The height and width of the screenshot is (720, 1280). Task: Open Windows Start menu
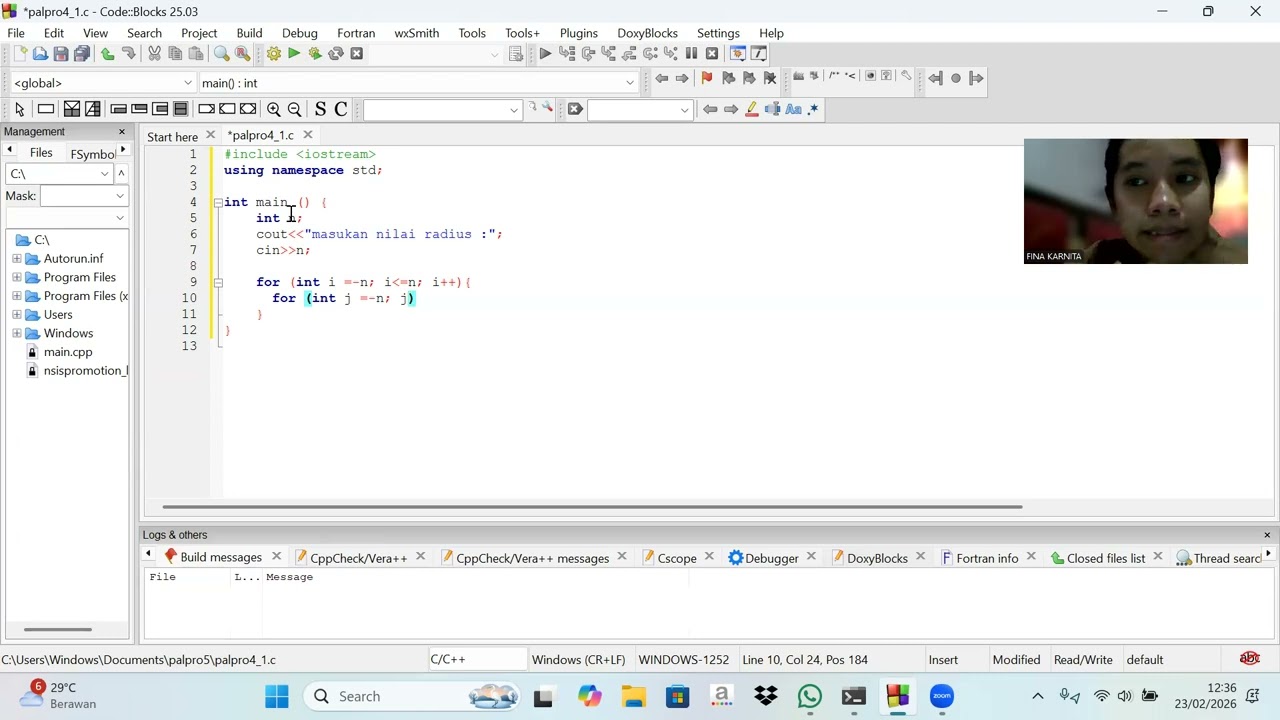point(277,696)
